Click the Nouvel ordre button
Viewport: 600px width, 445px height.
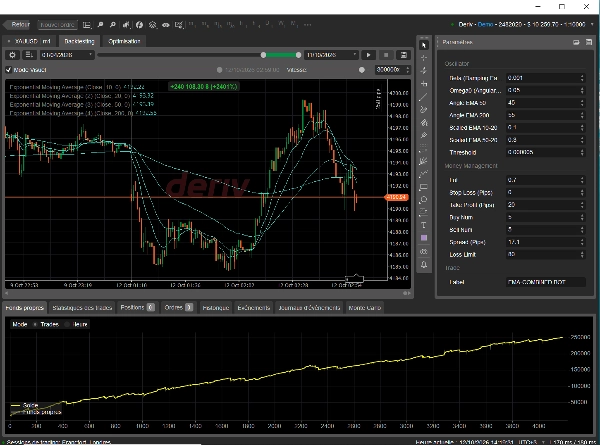pyautogui.click(x=57, y=25)
